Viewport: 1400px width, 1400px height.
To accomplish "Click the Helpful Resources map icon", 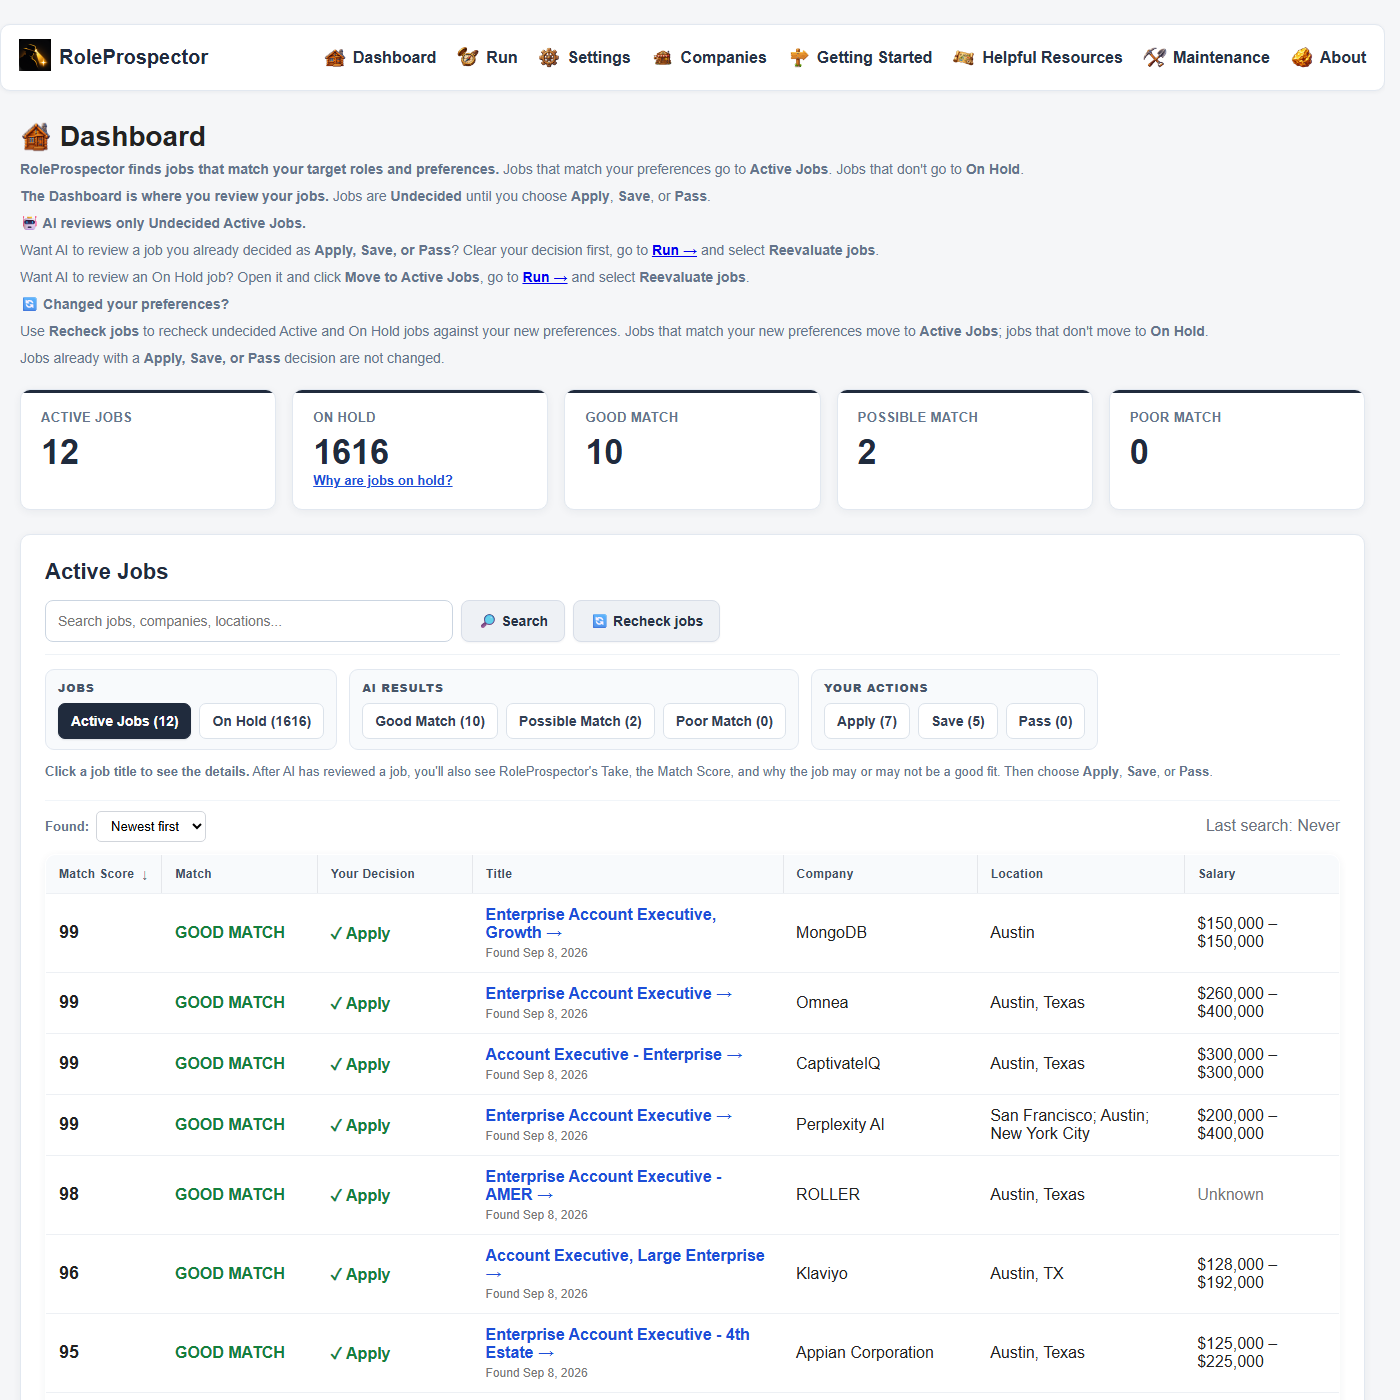I will pos(964,58).
